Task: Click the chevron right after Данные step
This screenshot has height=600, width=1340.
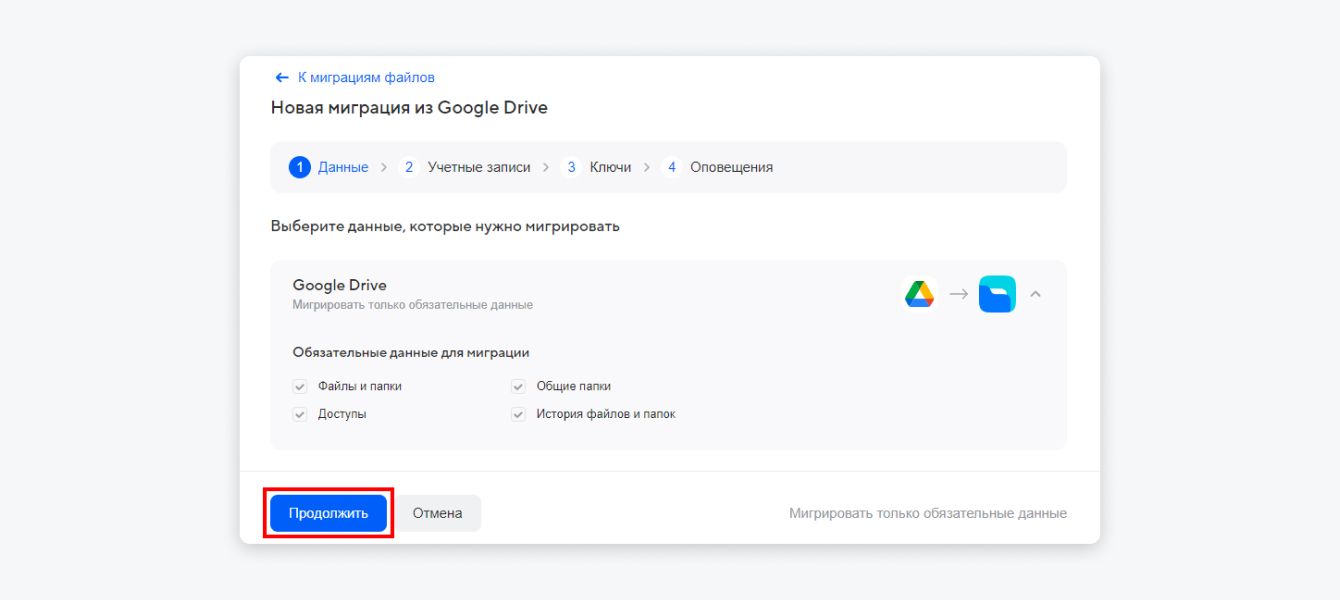Action: tap(384, 168)
